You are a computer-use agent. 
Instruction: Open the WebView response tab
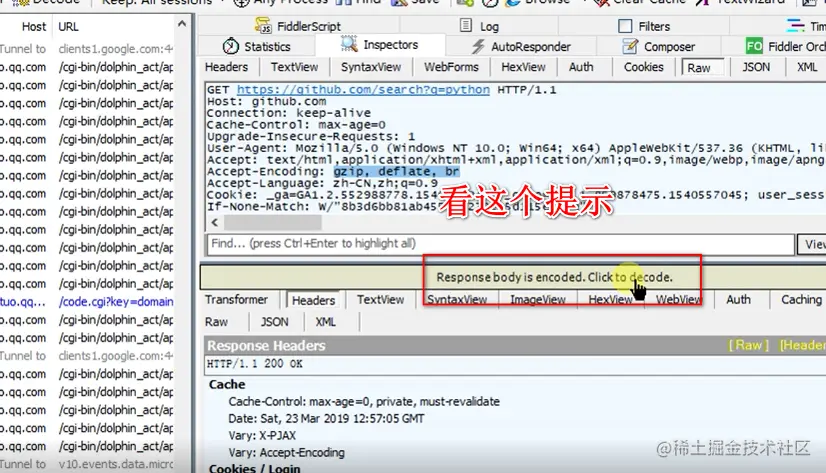click(678, 300)
